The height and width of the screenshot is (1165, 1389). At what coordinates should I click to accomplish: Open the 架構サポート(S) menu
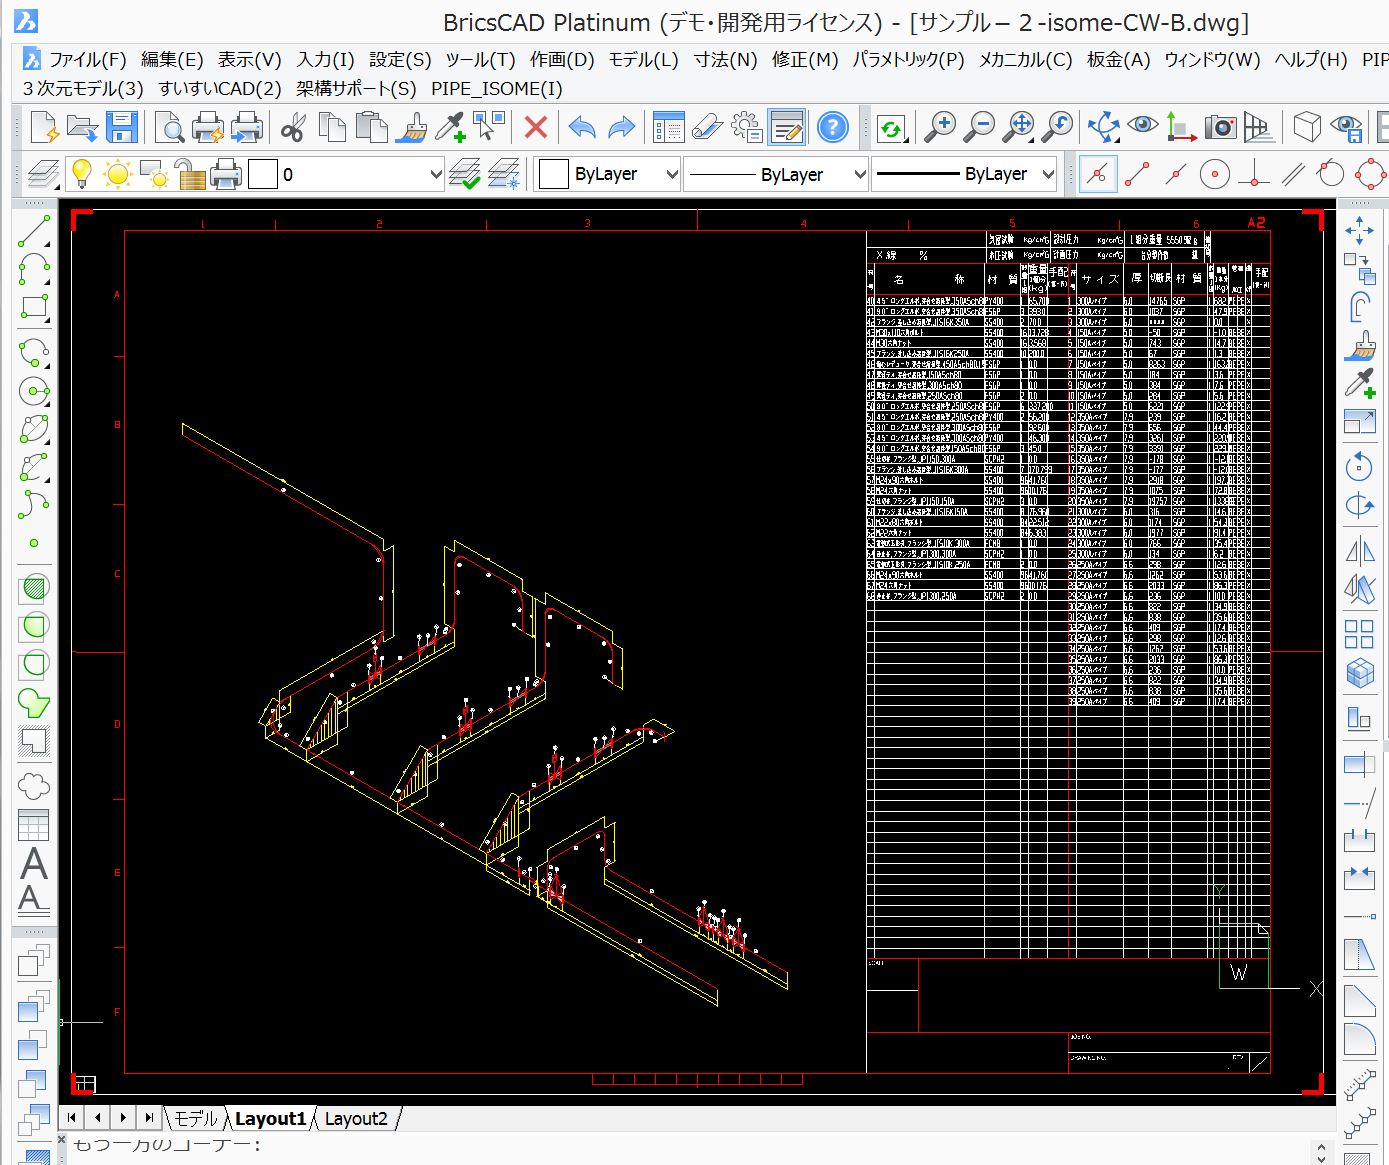pyautogui.click(x=356, y=89)
